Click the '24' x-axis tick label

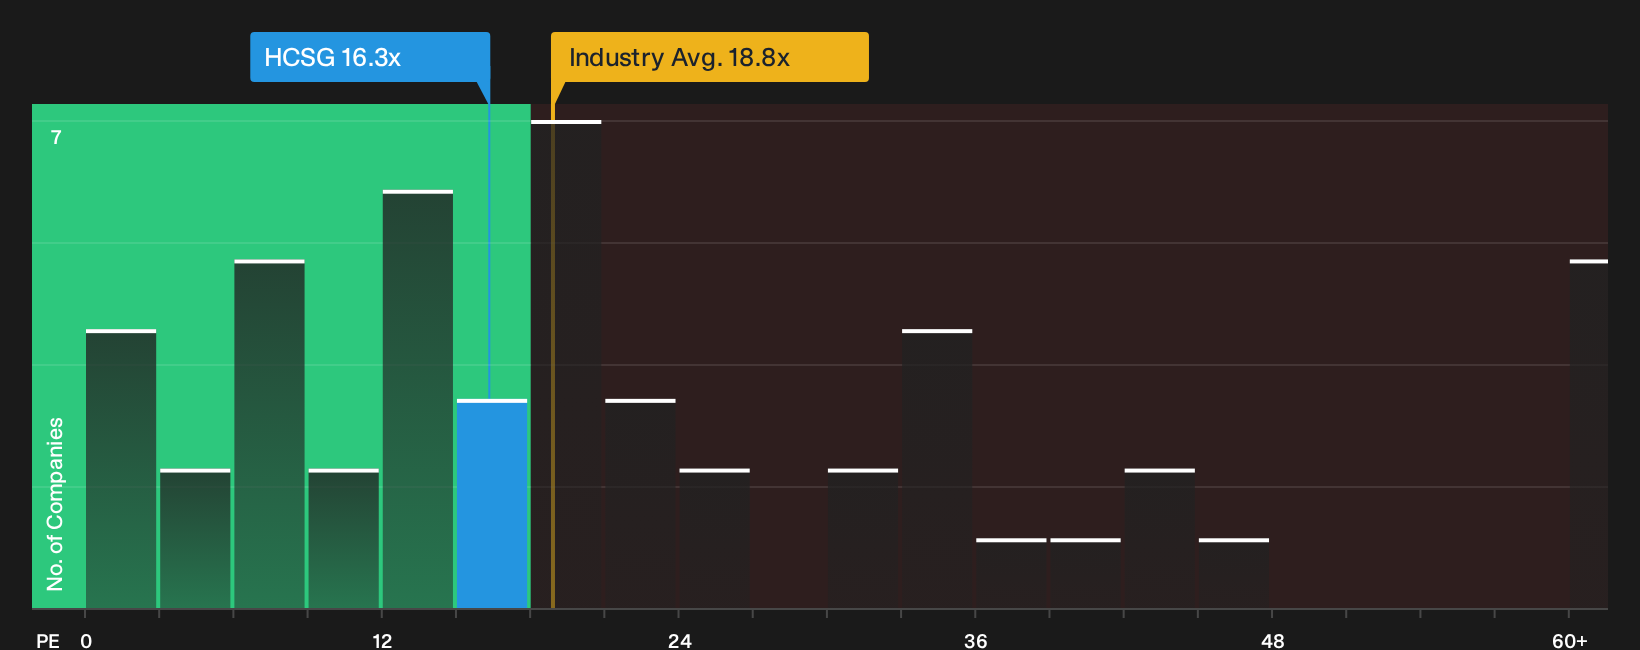pyautogui.click(x=679, y=641)
